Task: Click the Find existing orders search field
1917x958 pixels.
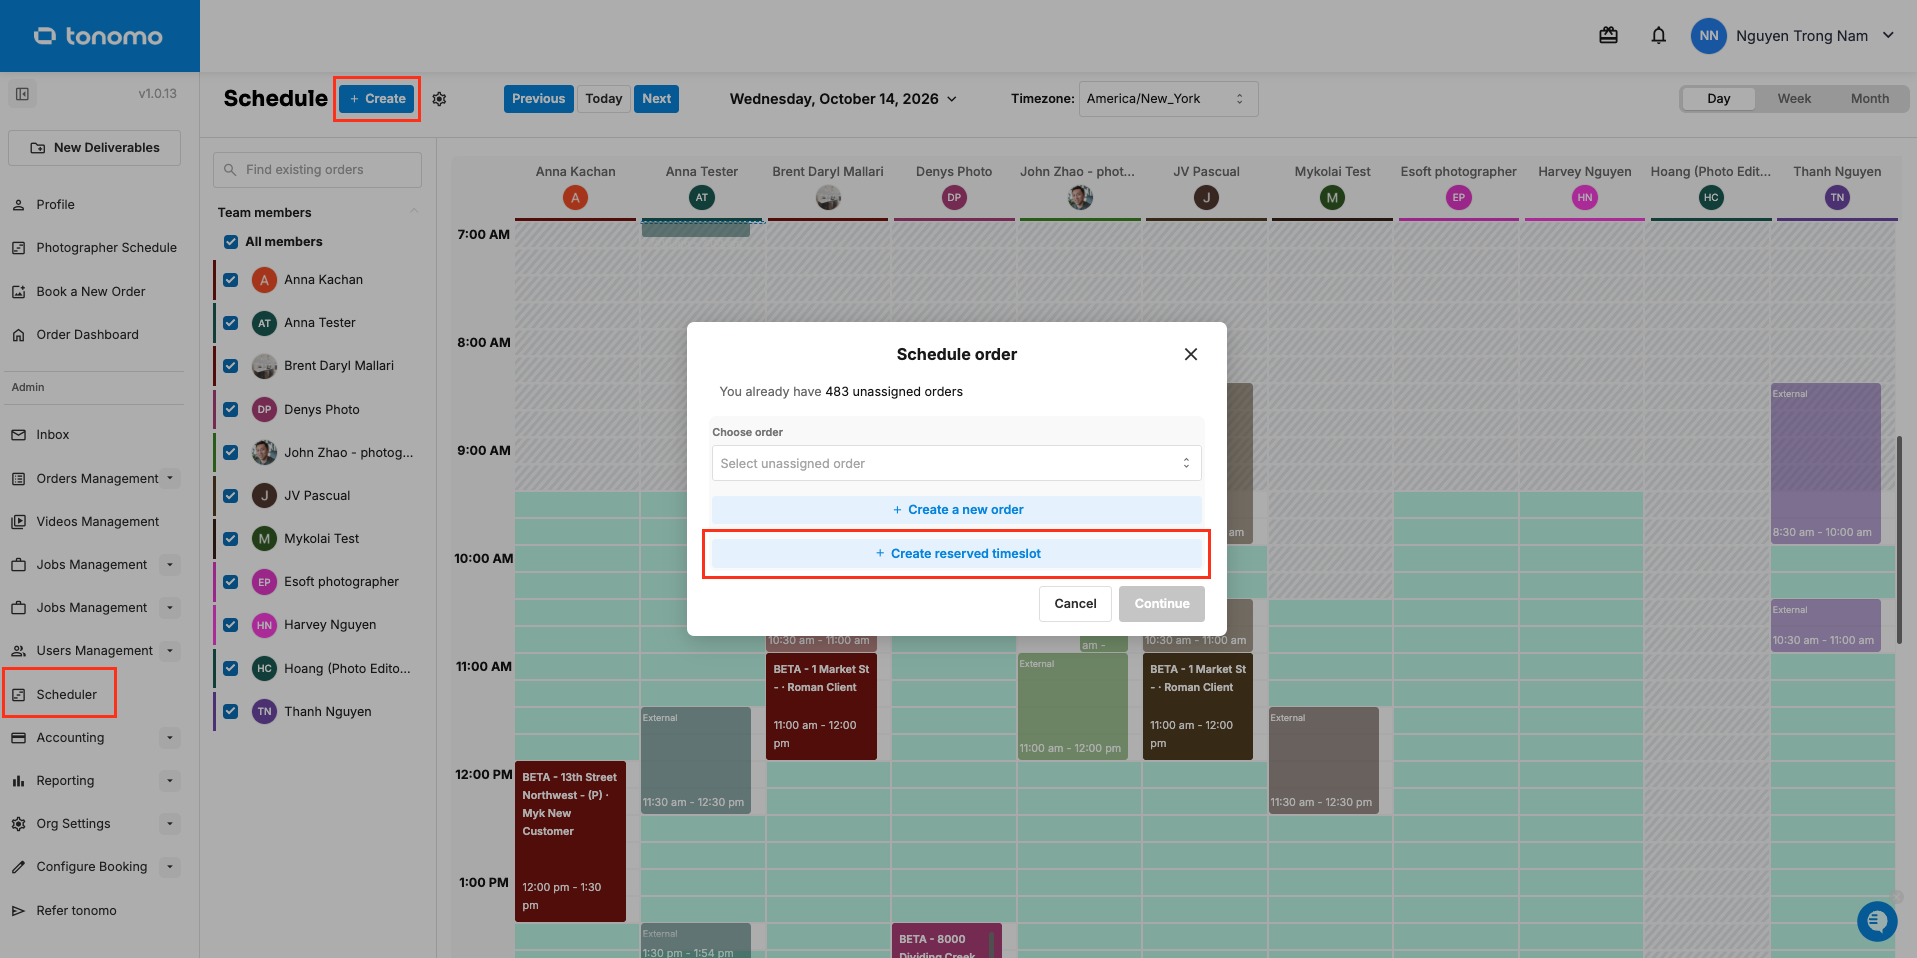Action: (317, 170)
